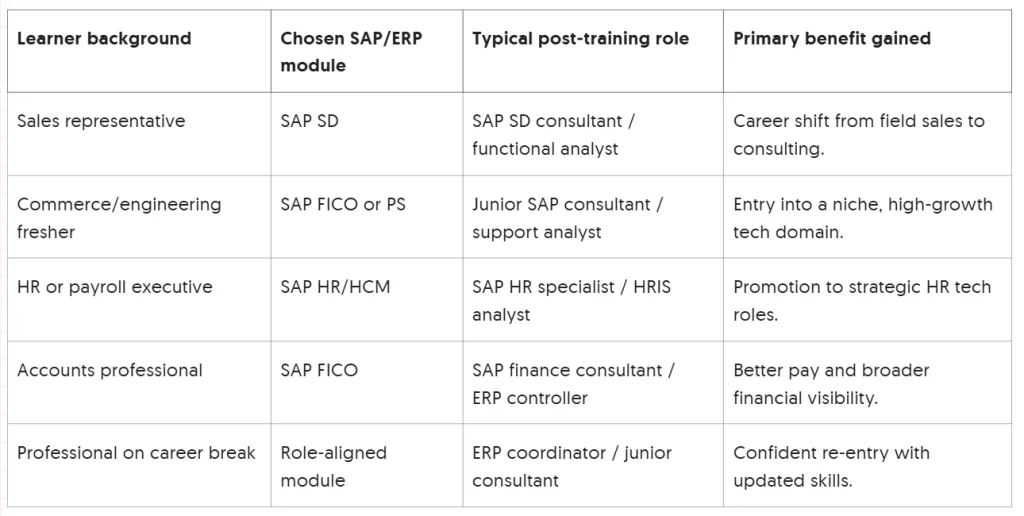The image size is (1024, 516).
Task: Select 'Professional on career break' cell
Action: click(136, 453)
